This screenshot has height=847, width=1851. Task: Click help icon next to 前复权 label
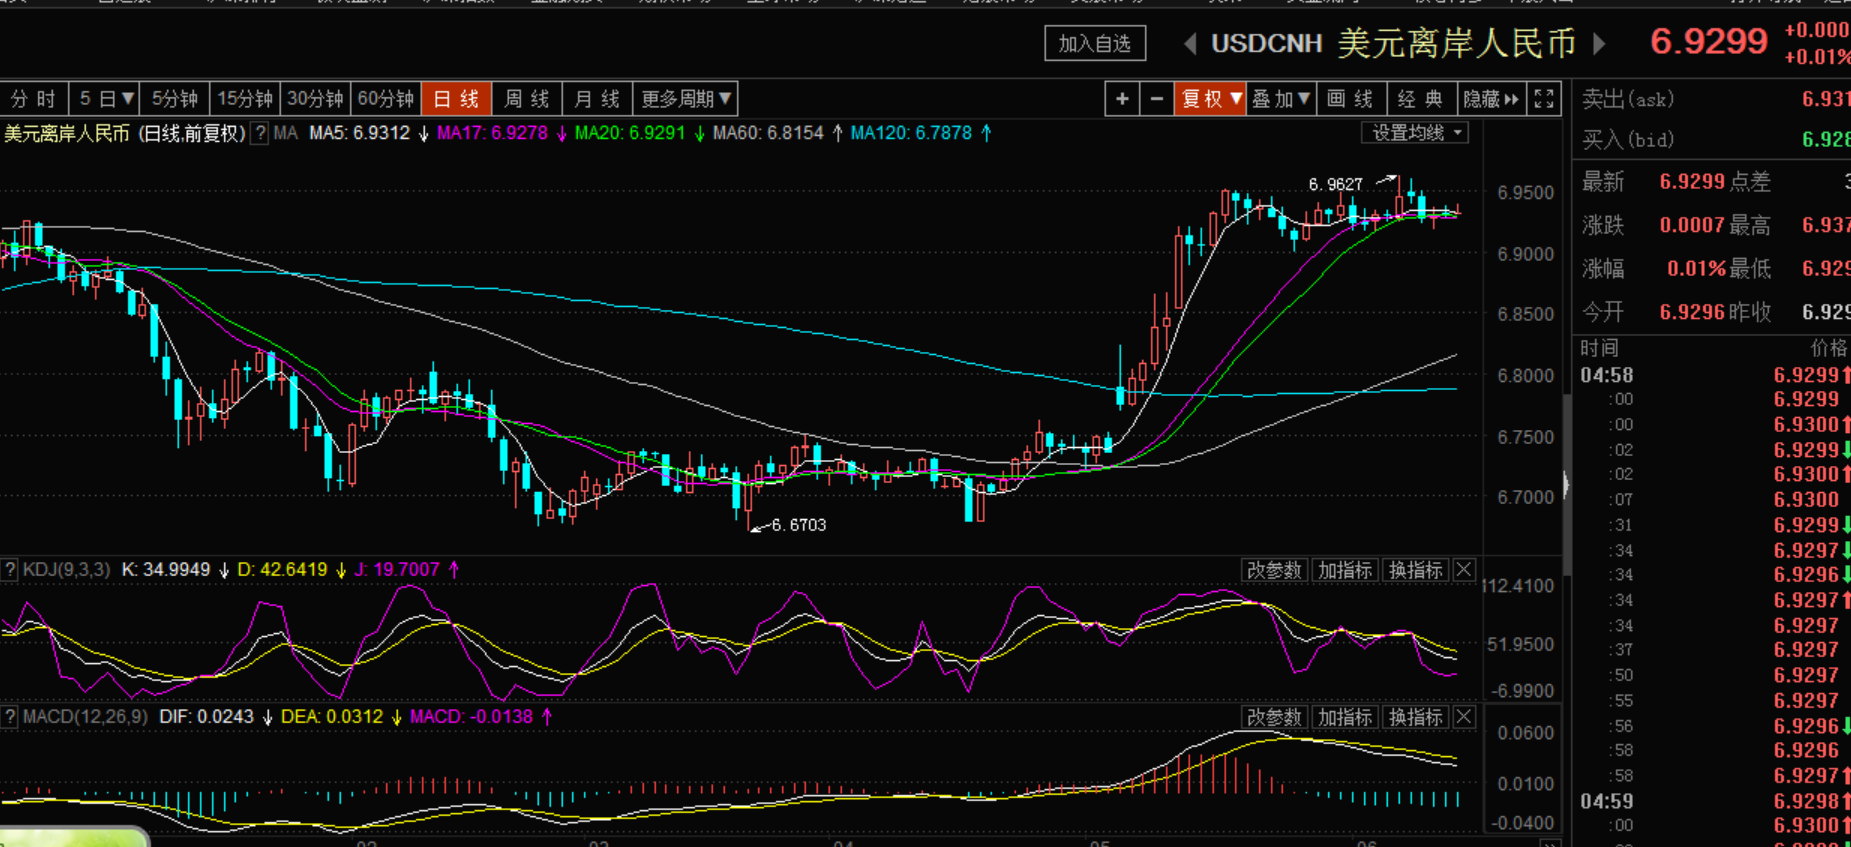tap(260, 133)
